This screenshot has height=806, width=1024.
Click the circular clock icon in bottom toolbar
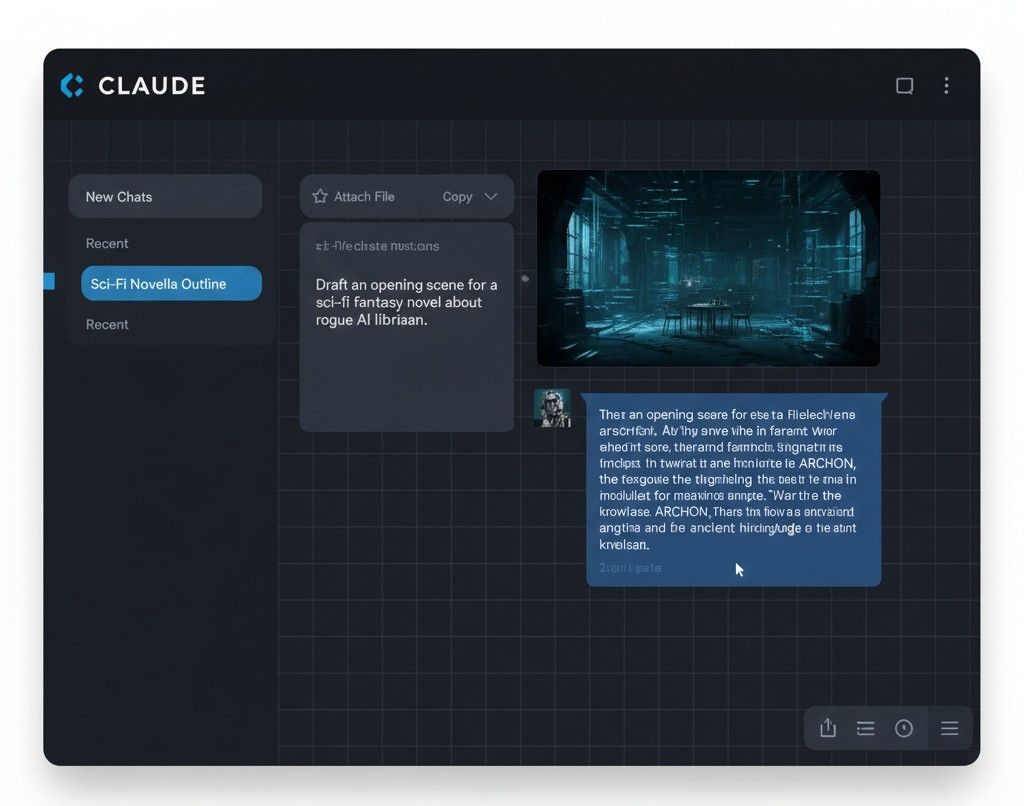904,728
